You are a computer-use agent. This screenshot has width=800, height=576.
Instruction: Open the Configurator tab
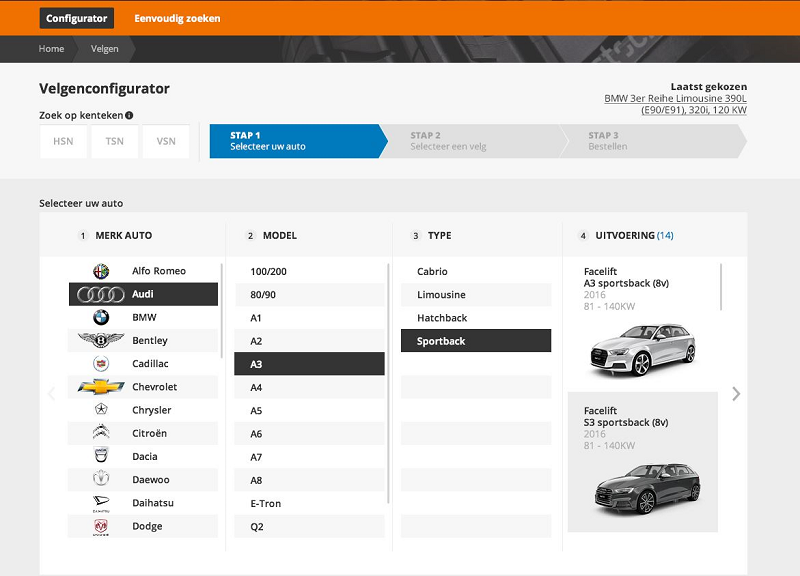77,18
